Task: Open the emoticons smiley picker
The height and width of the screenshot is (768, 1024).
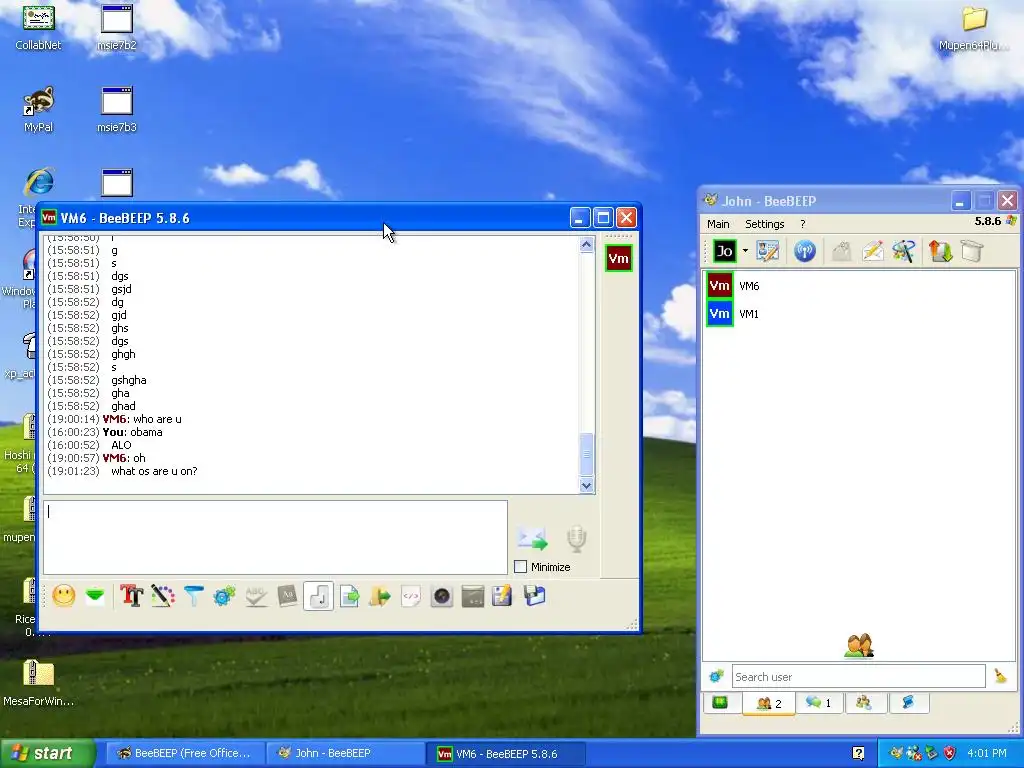Action: pyautogui.click(x=63, y=596)
